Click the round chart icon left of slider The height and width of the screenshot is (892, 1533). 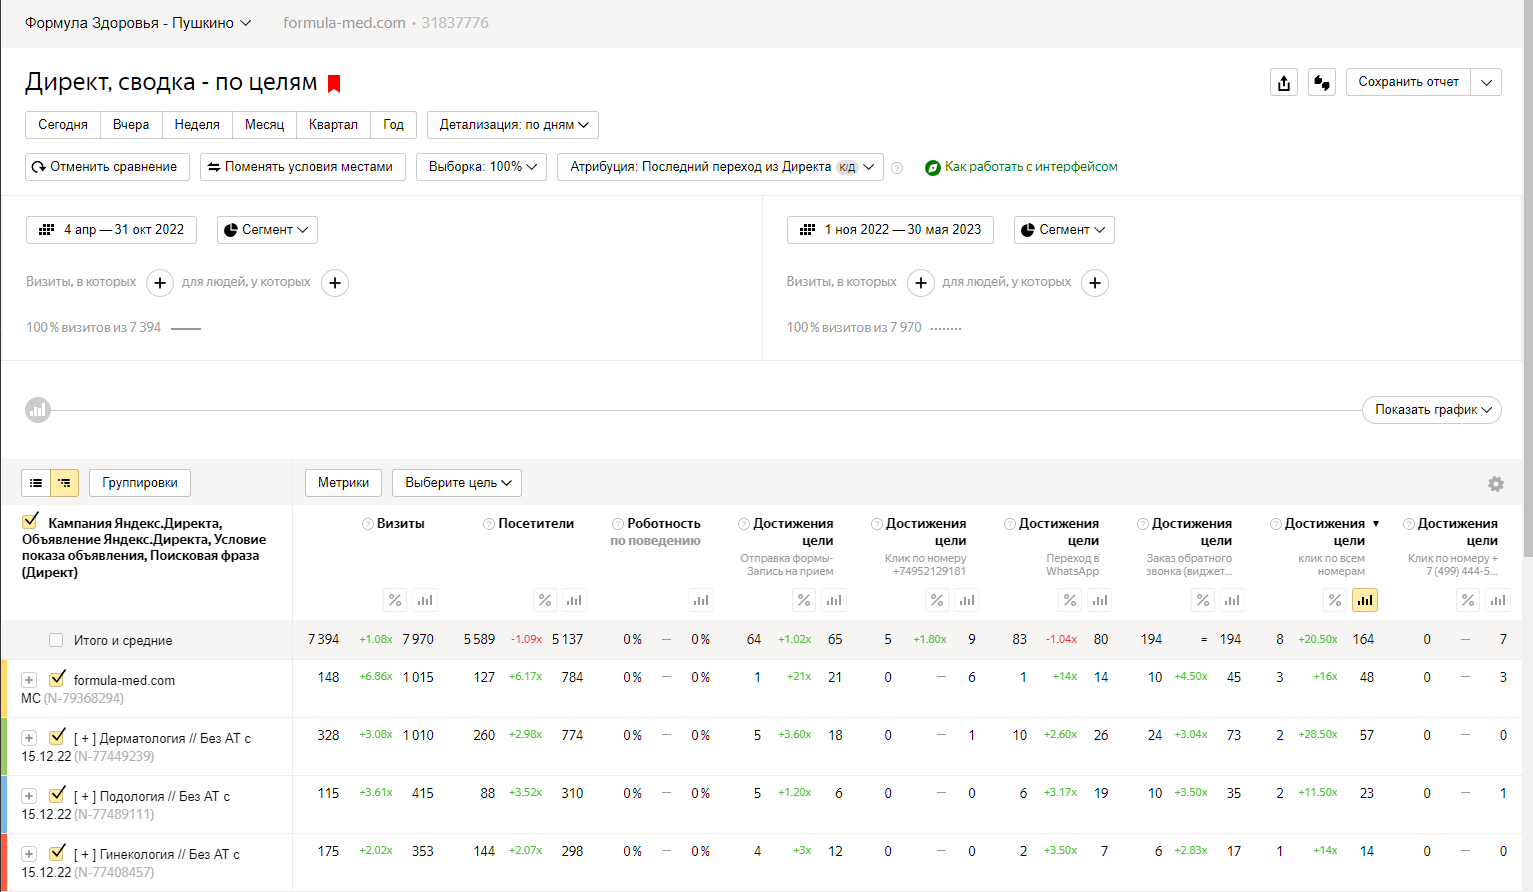coord(38,410)
